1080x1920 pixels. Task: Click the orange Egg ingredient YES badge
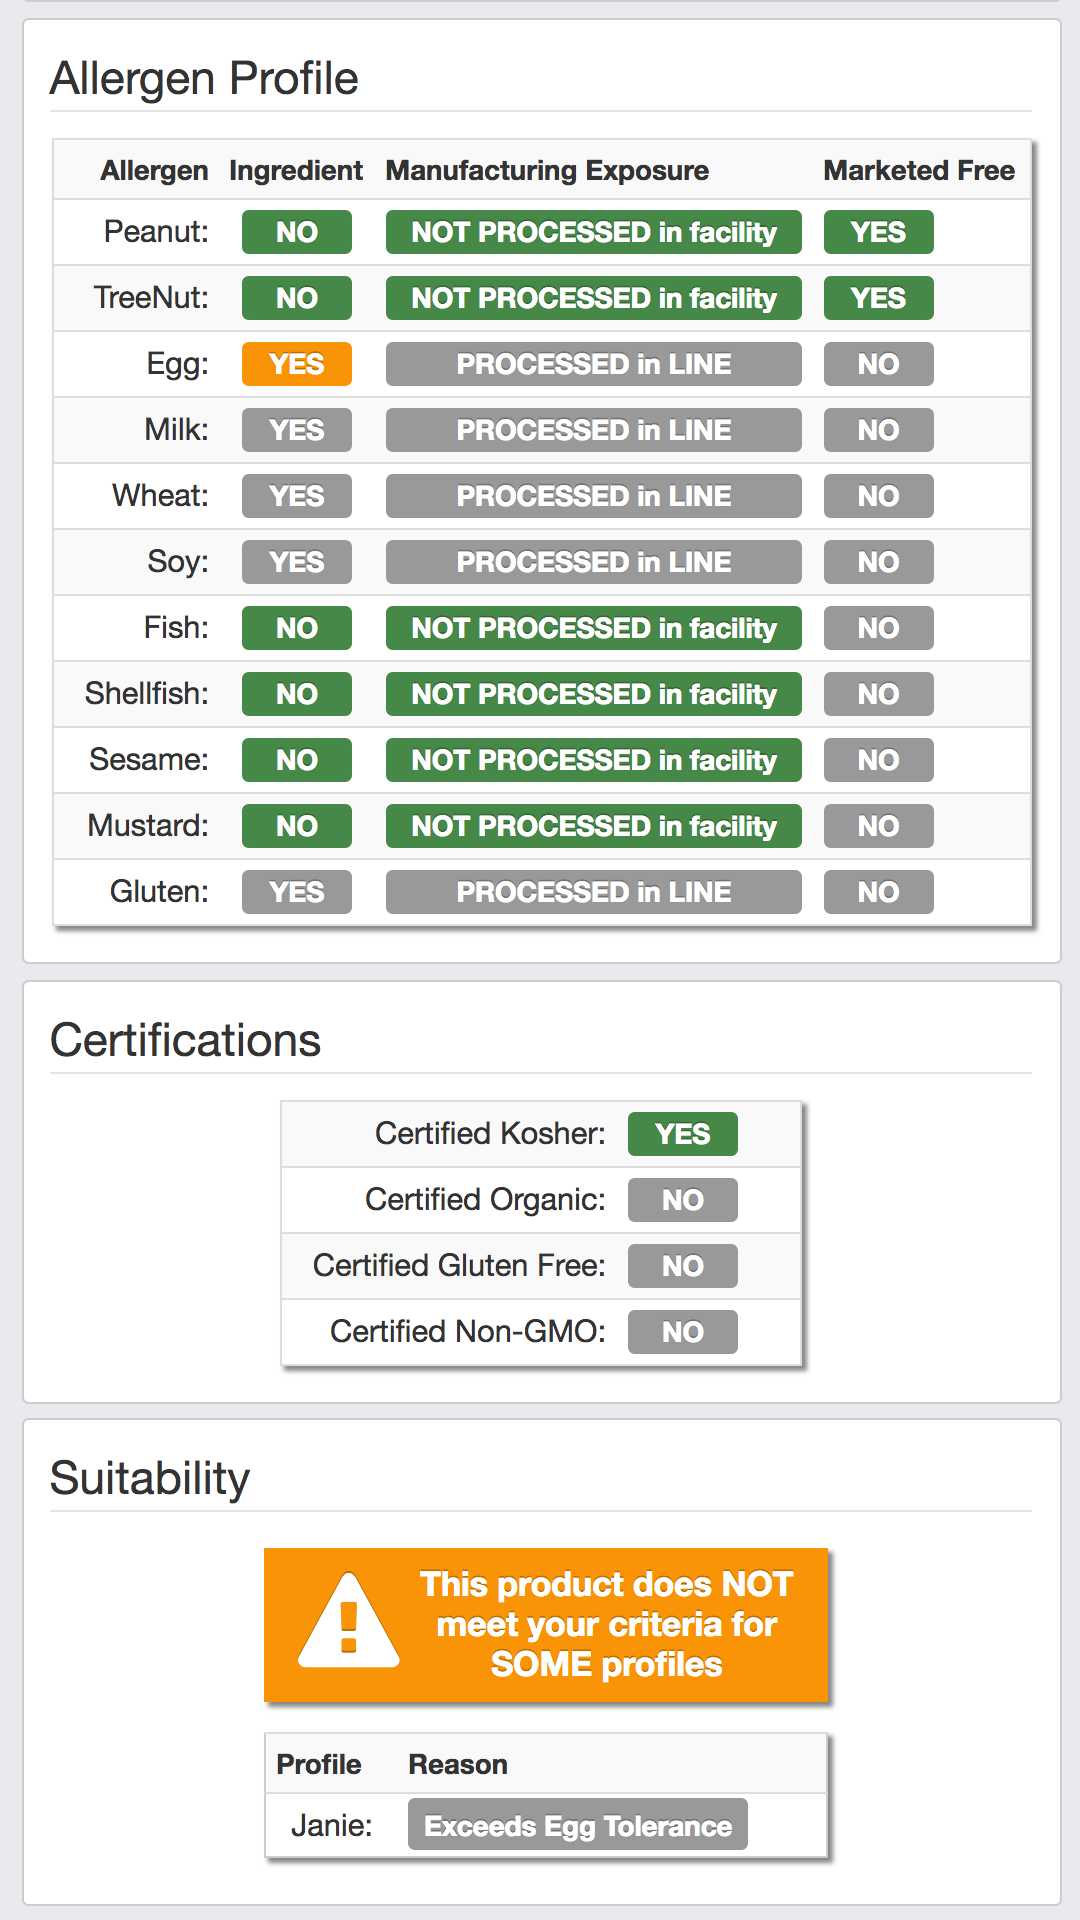click(x=297, y=364)
